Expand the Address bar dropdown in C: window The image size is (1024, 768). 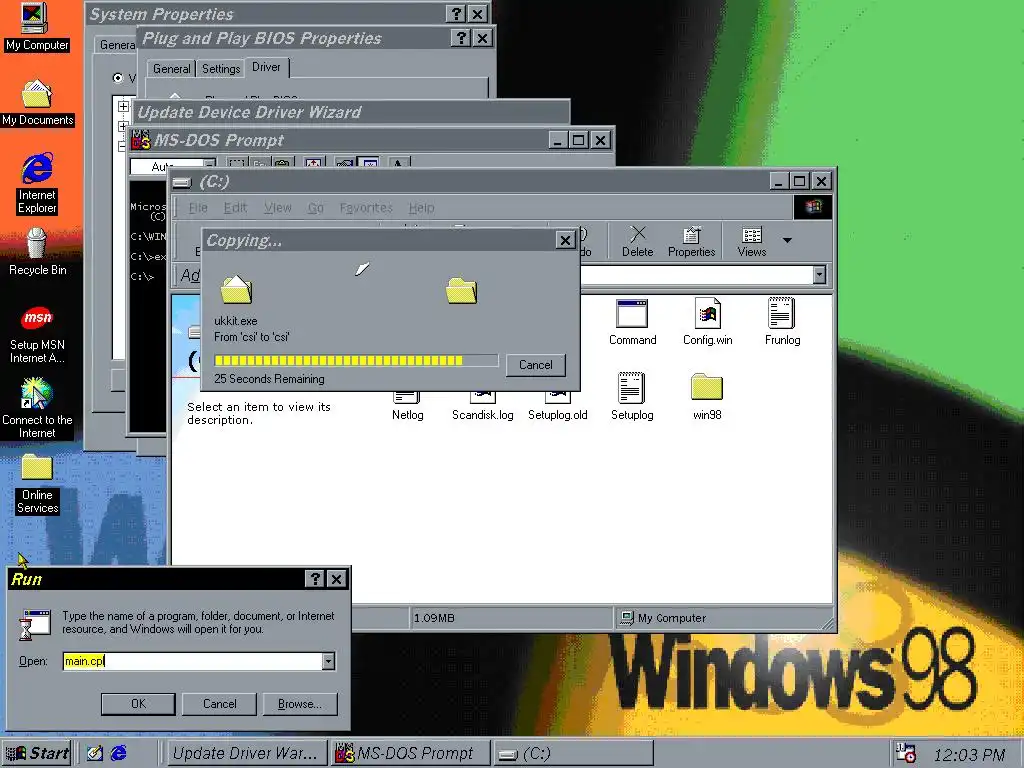coord(819,275)
